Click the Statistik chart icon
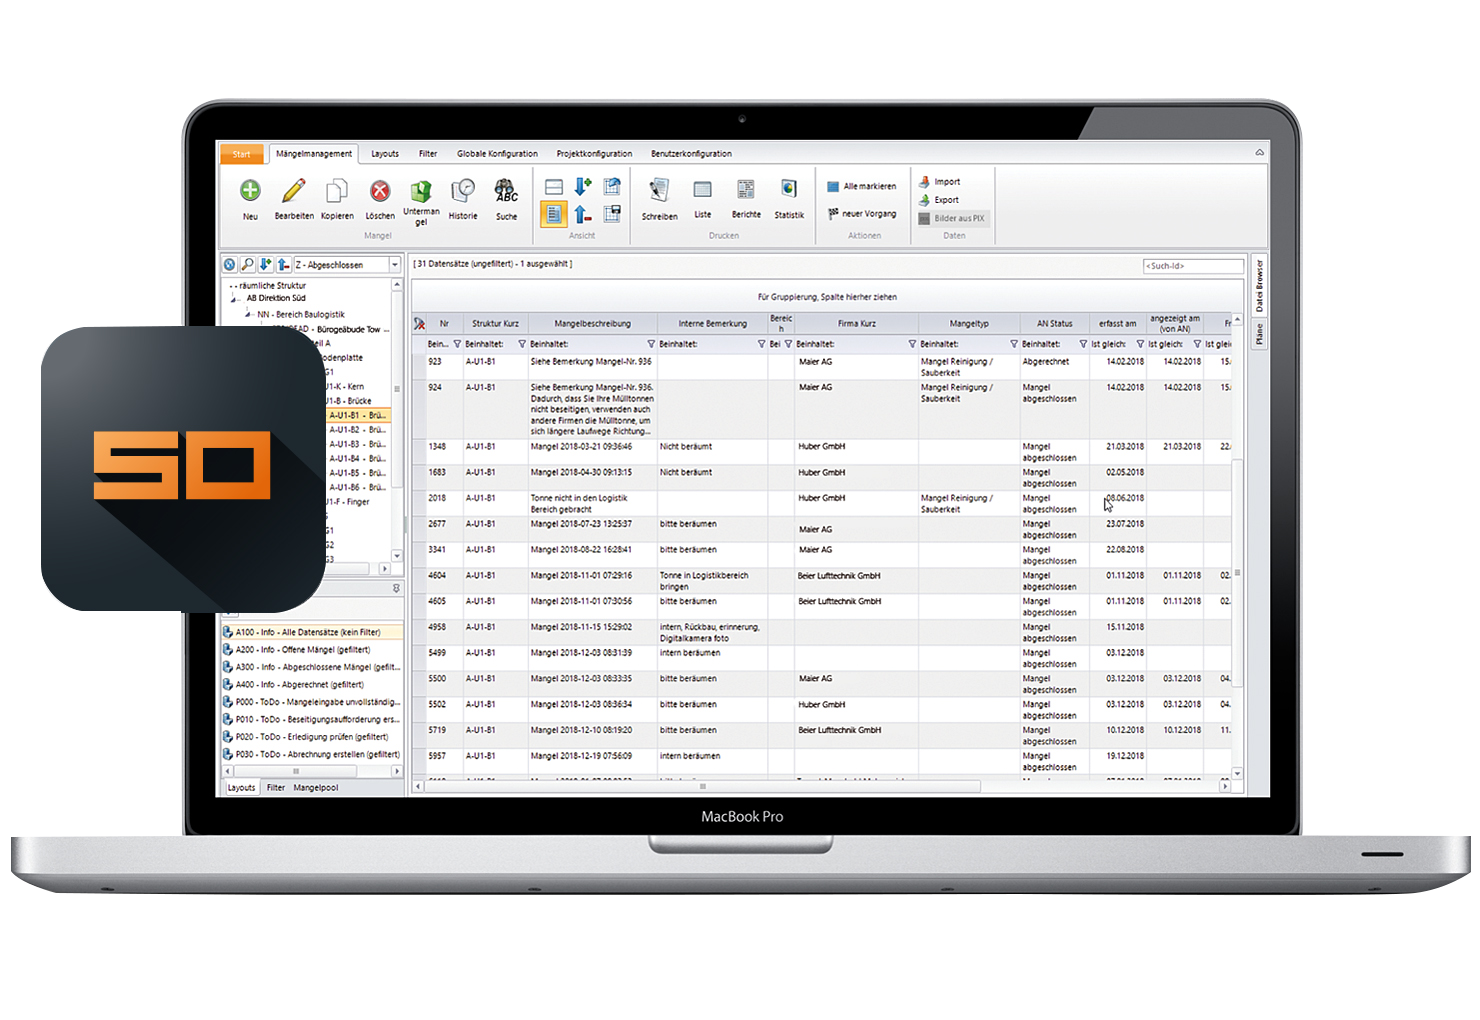 pos(789,190)
